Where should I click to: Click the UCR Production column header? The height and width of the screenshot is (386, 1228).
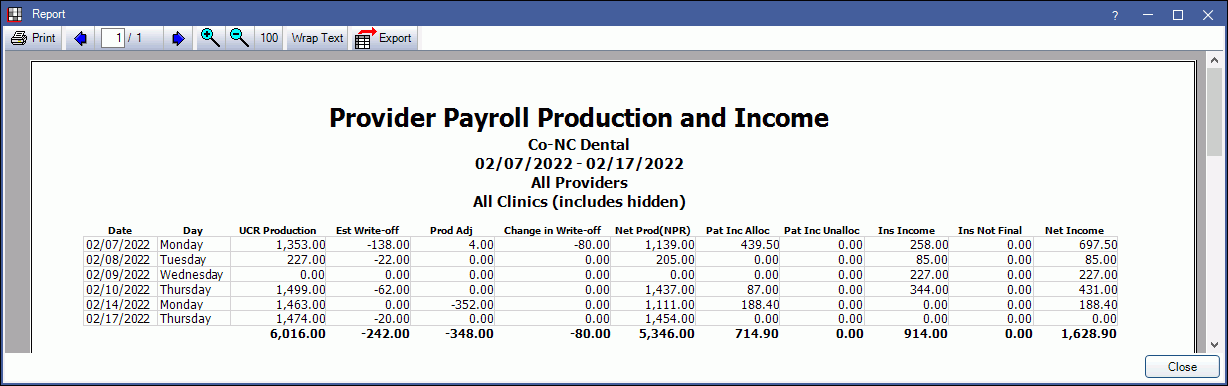point(278,230)
